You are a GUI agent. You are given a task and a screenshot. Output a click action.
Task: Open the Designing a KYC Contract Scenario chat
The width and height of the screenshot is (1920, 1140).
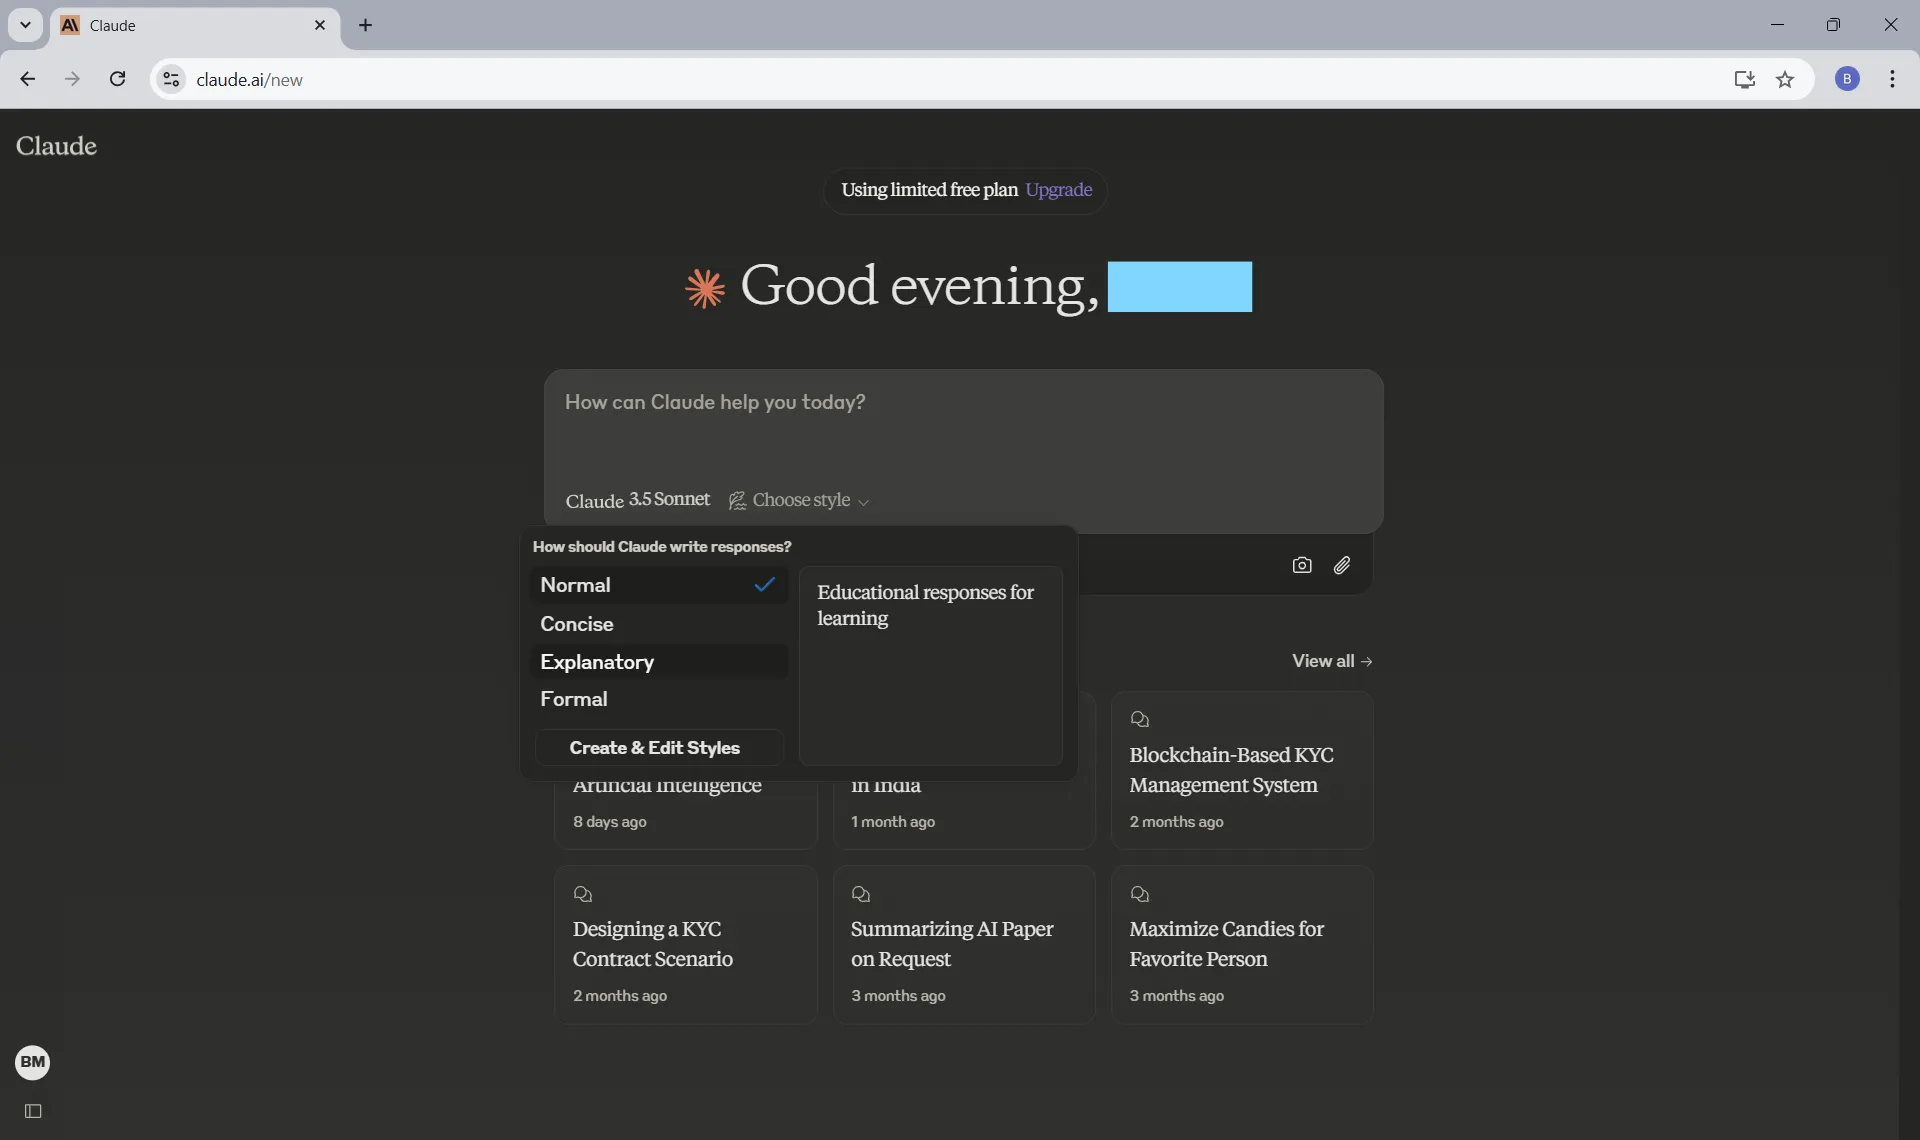click(x=685, y=945)
